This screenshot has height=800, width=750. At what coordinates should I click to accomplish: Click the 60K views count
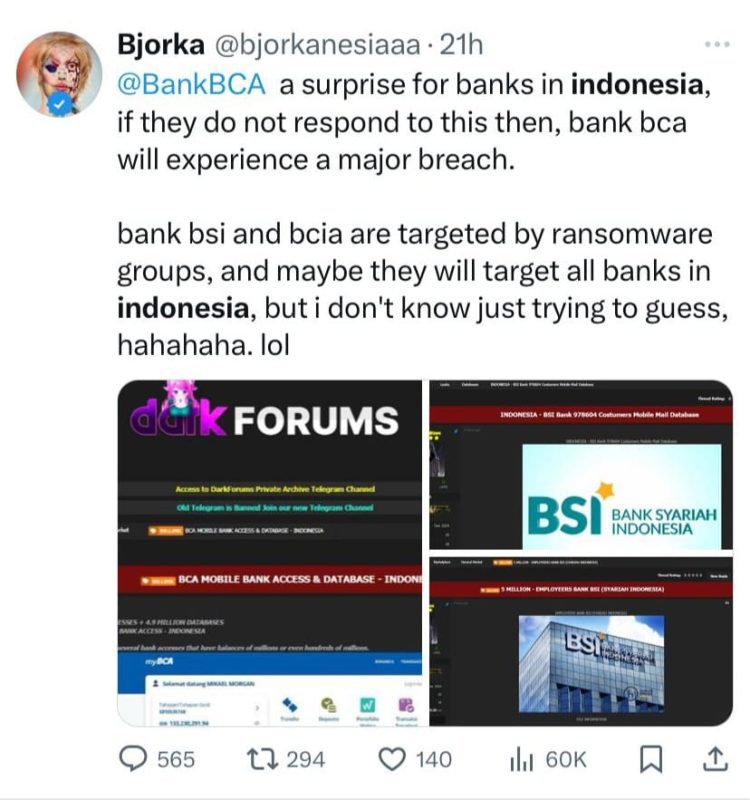[x=566, y=759]
